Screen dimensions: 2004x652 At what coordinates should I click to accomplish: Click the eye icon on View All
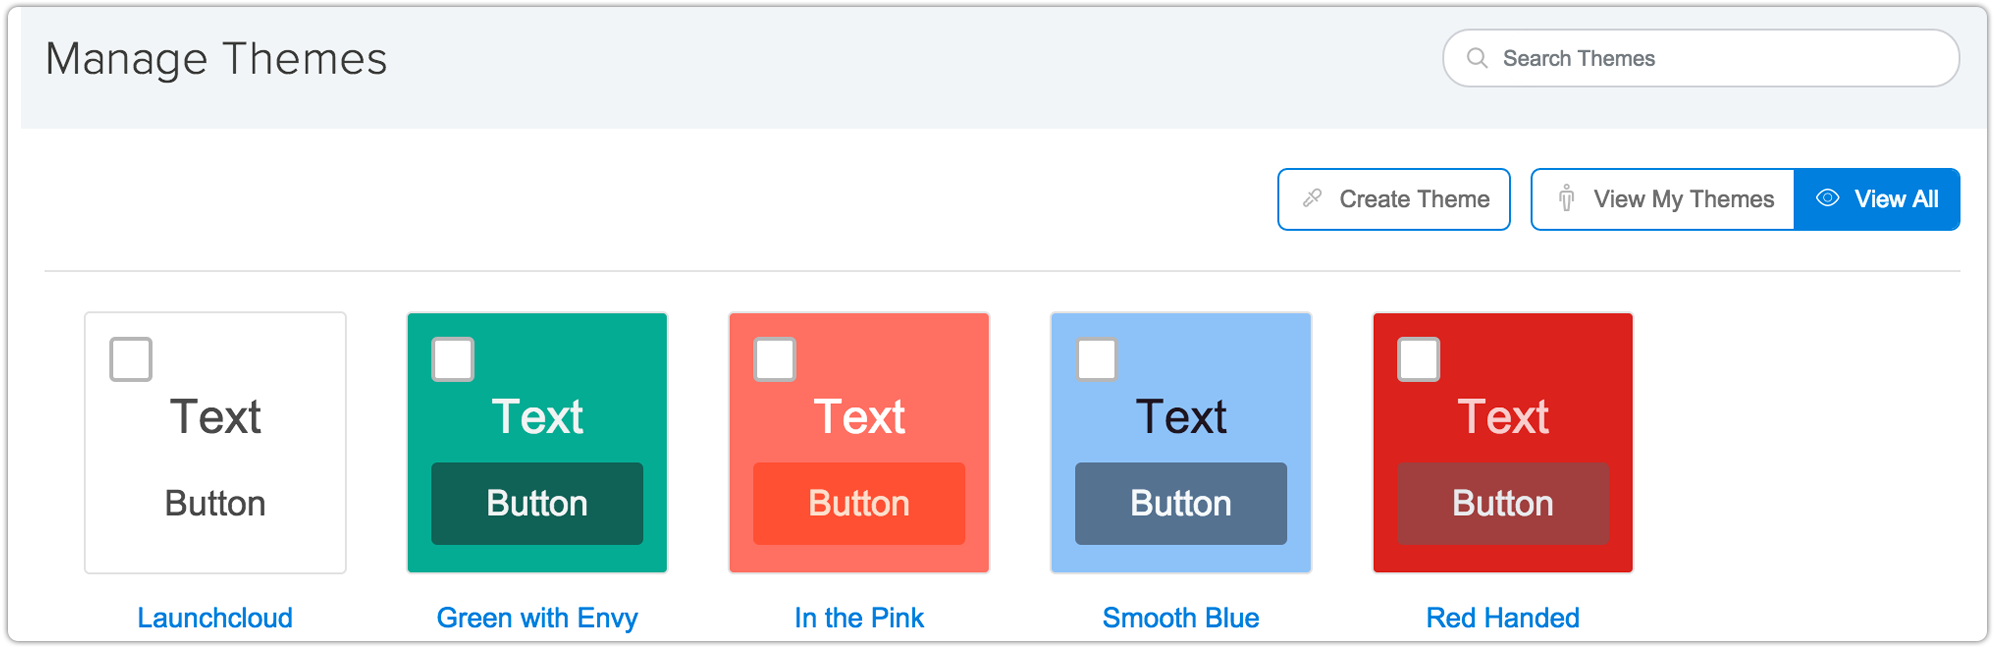pyautogui.click(x=1827, y=198)
